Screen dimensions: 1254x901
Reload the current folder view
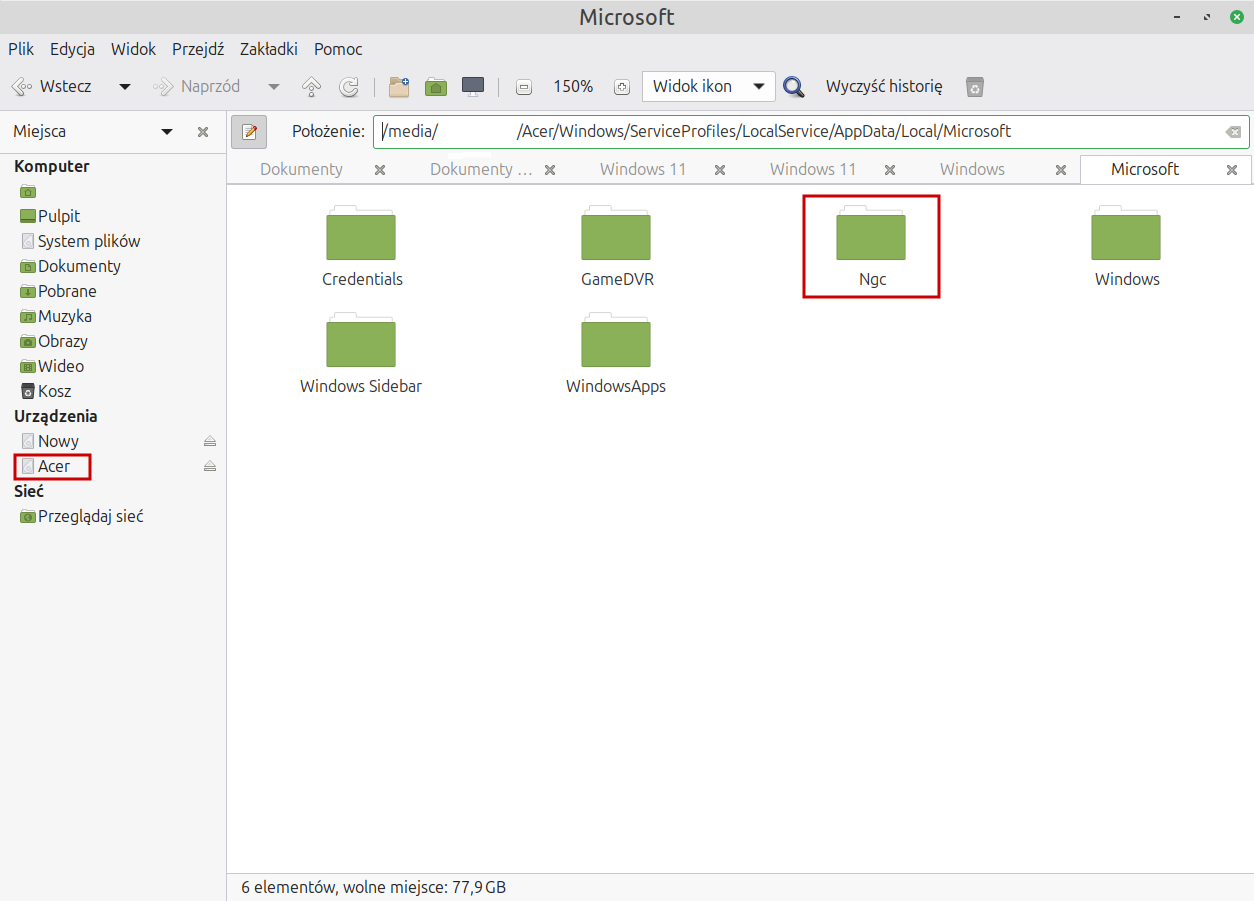[349, 87]
